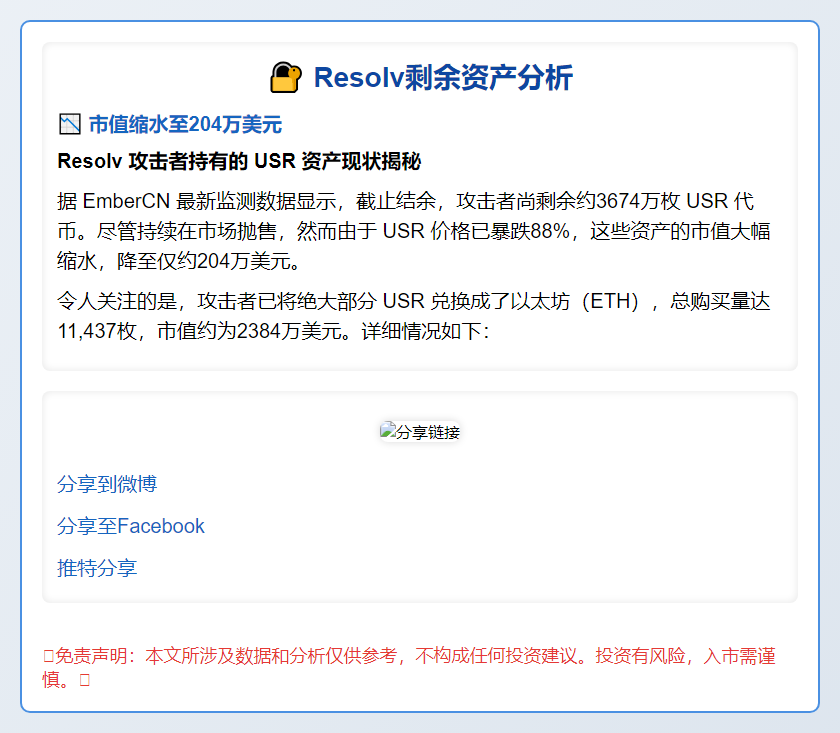Click the paragraph starting 令人关注的是
The image size is (840, 733).
(414, 316)
